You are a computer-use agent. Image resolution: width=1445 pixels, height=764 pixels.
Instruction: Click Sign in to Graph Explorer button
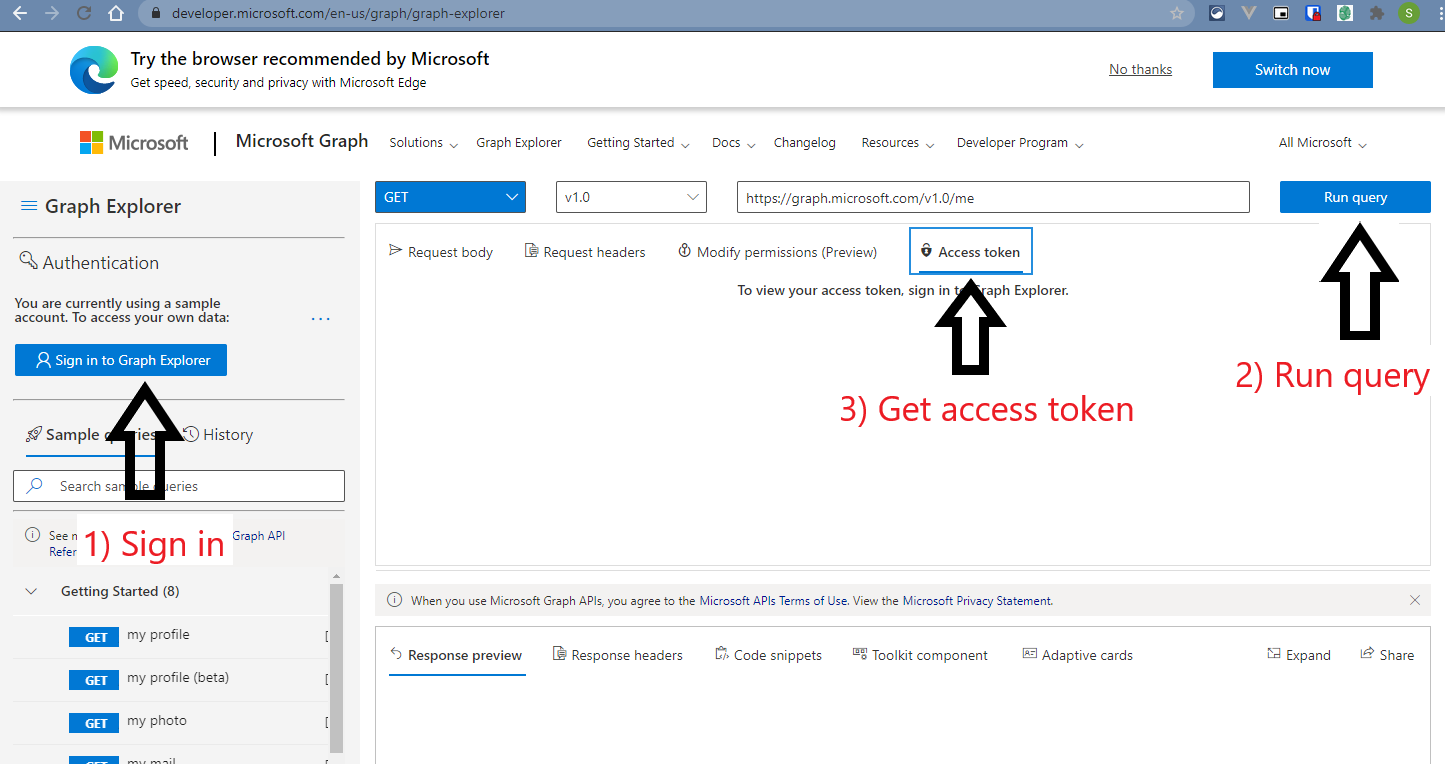pos(121,360)
